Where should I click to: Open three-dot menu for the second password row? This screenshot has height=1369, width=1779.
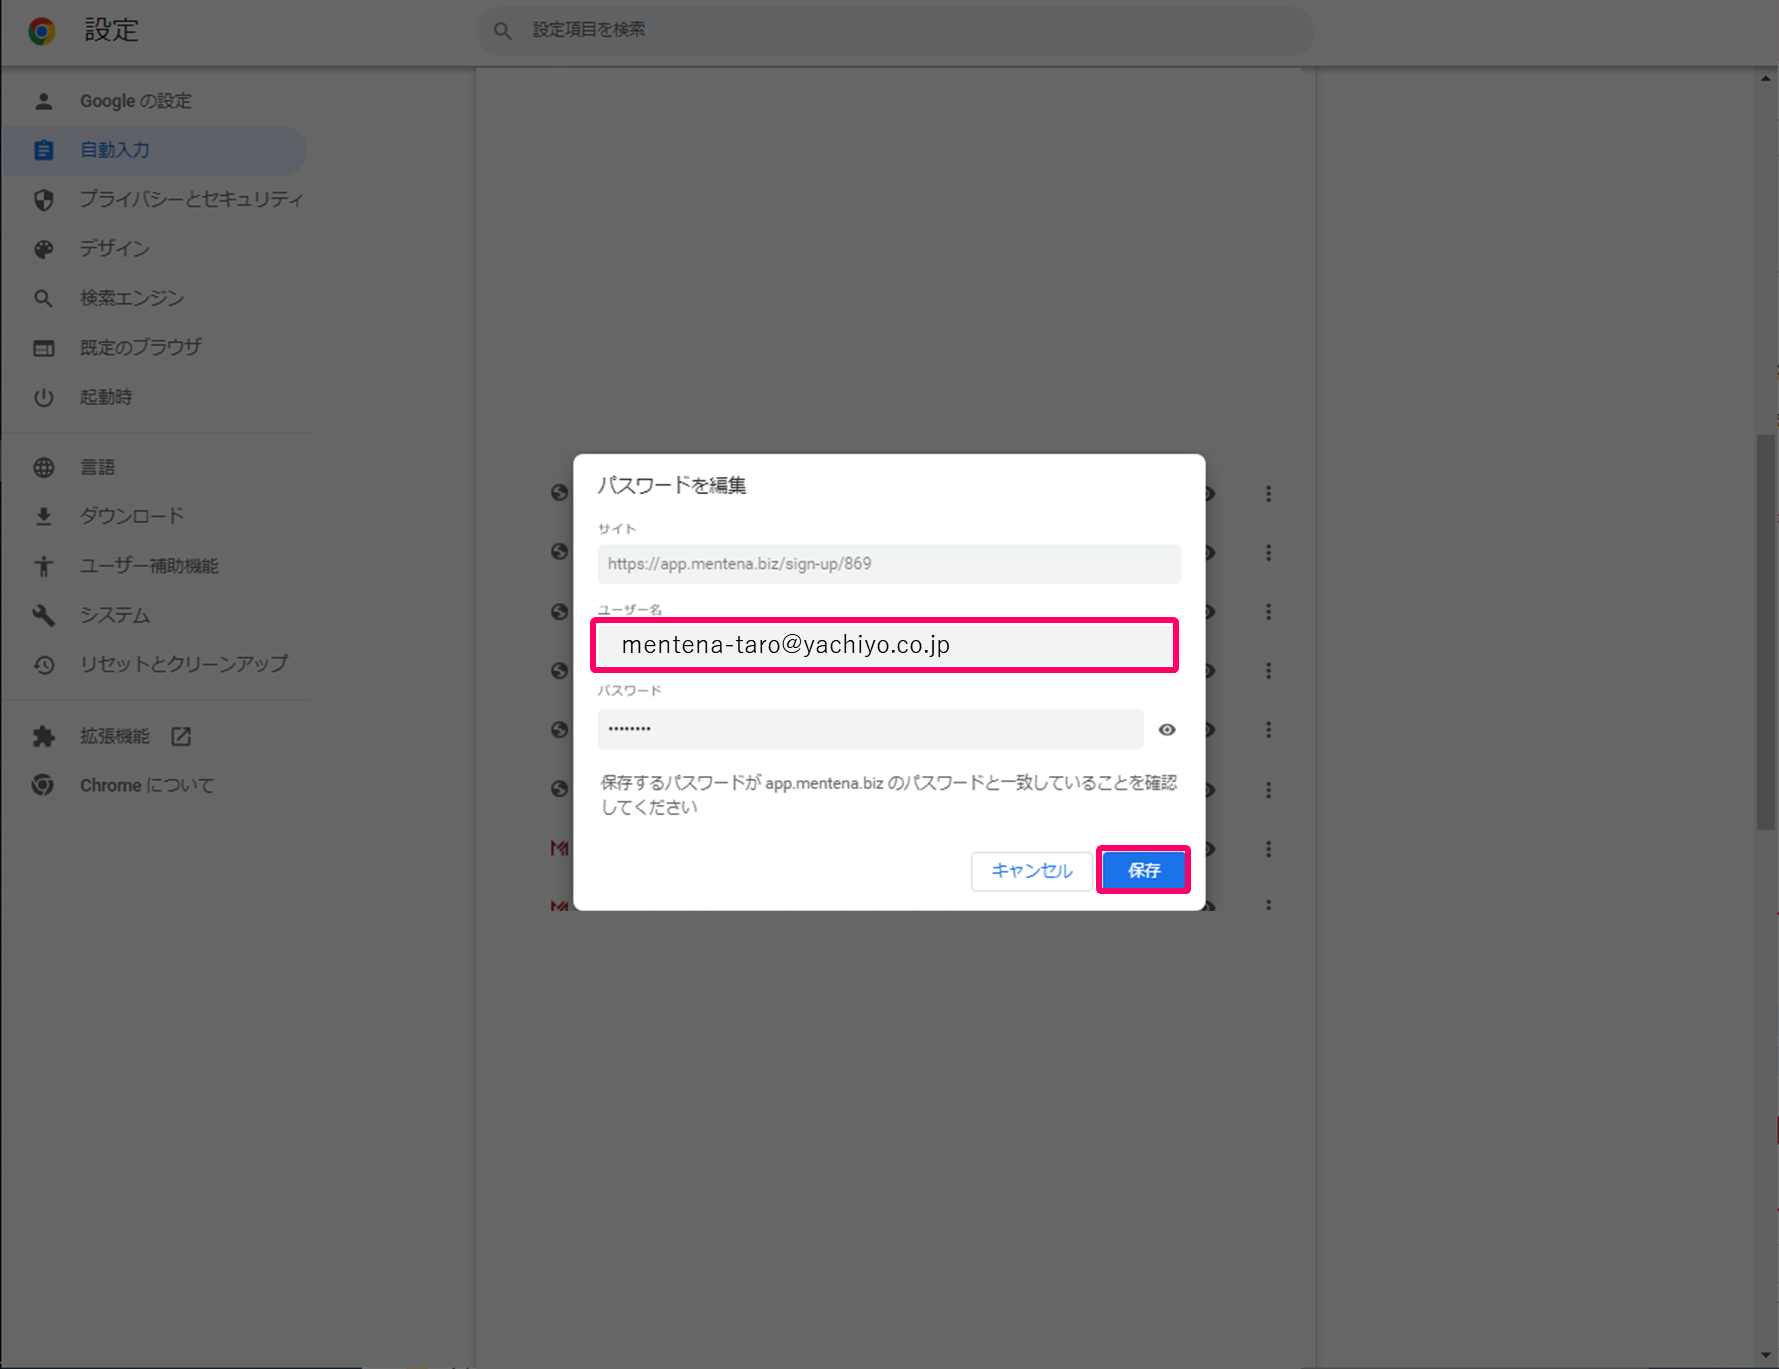(x=1268, y=553)
